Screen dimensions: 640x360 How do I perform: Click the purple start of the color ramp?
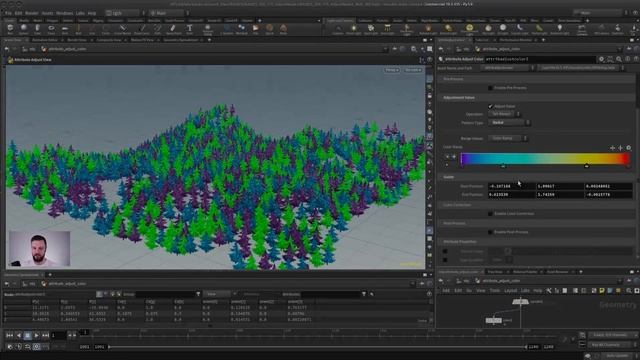point(462,158)
